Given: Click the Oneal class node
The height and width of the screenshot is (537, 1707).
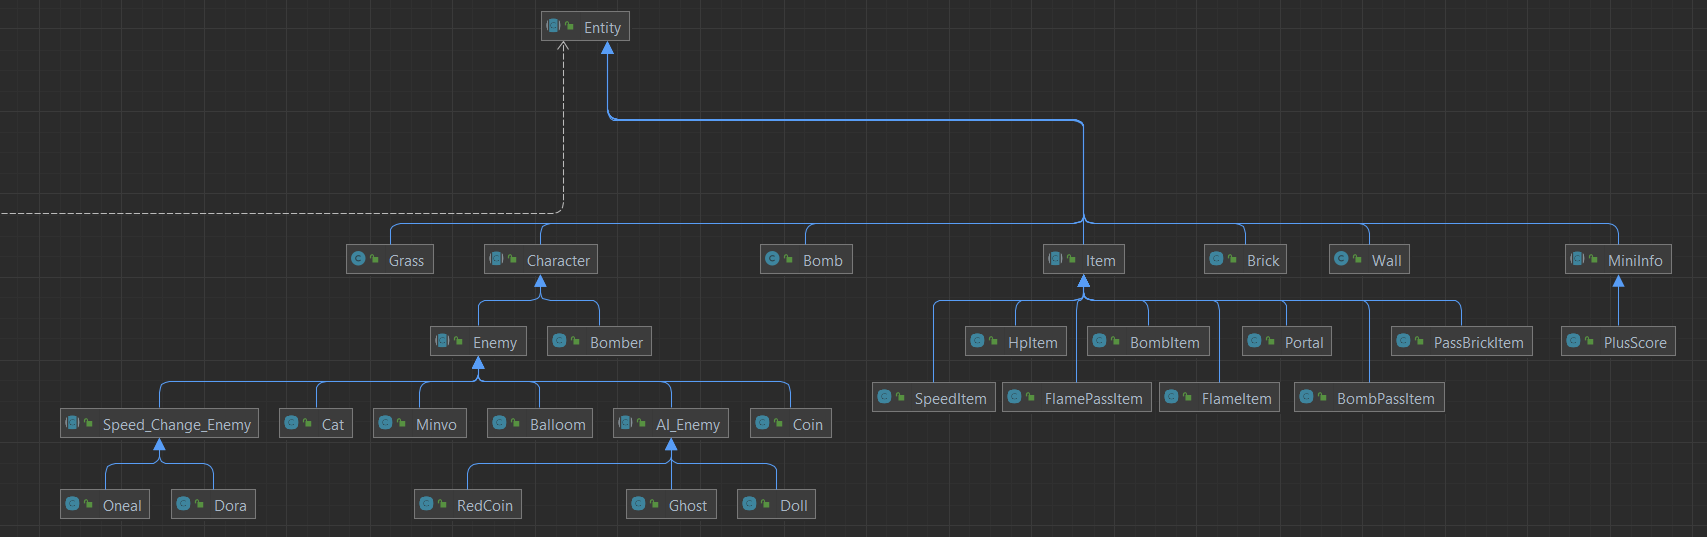Looking at the screenshot, I should [x=105, y=504].
